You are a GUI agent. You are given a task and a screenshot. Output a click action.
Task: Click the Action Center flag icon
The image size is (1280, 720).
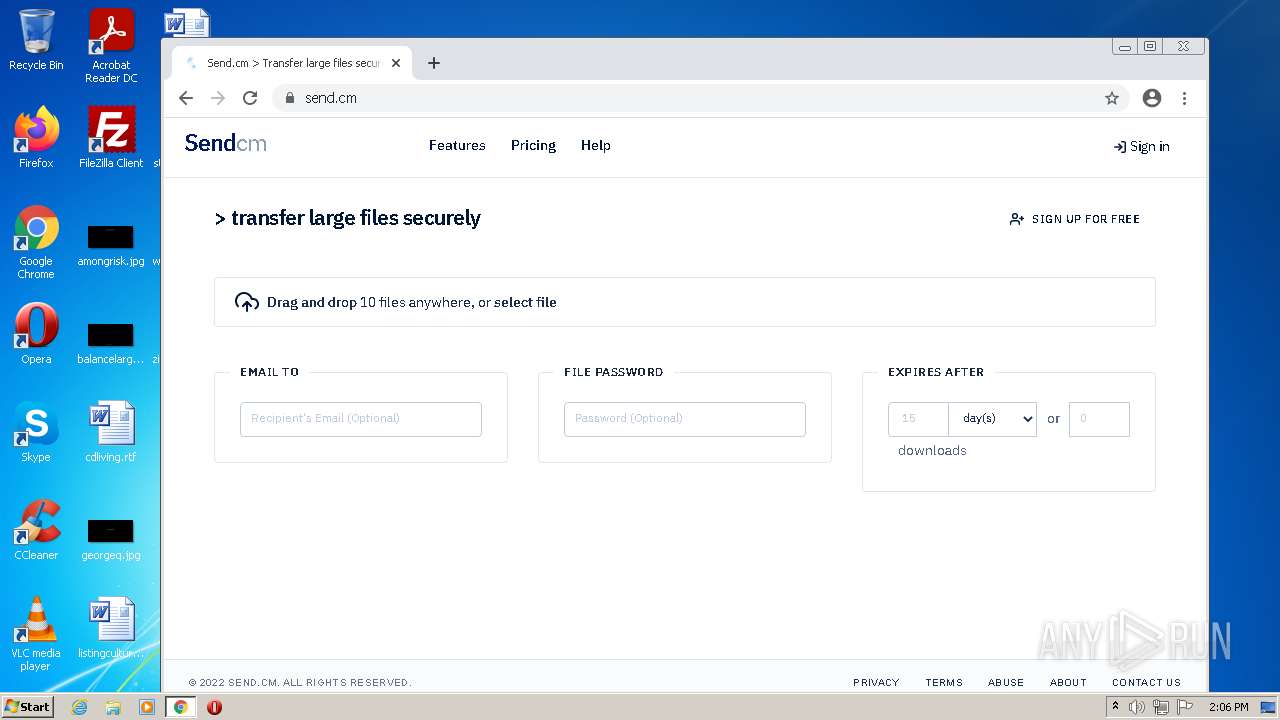[1185, 707]
